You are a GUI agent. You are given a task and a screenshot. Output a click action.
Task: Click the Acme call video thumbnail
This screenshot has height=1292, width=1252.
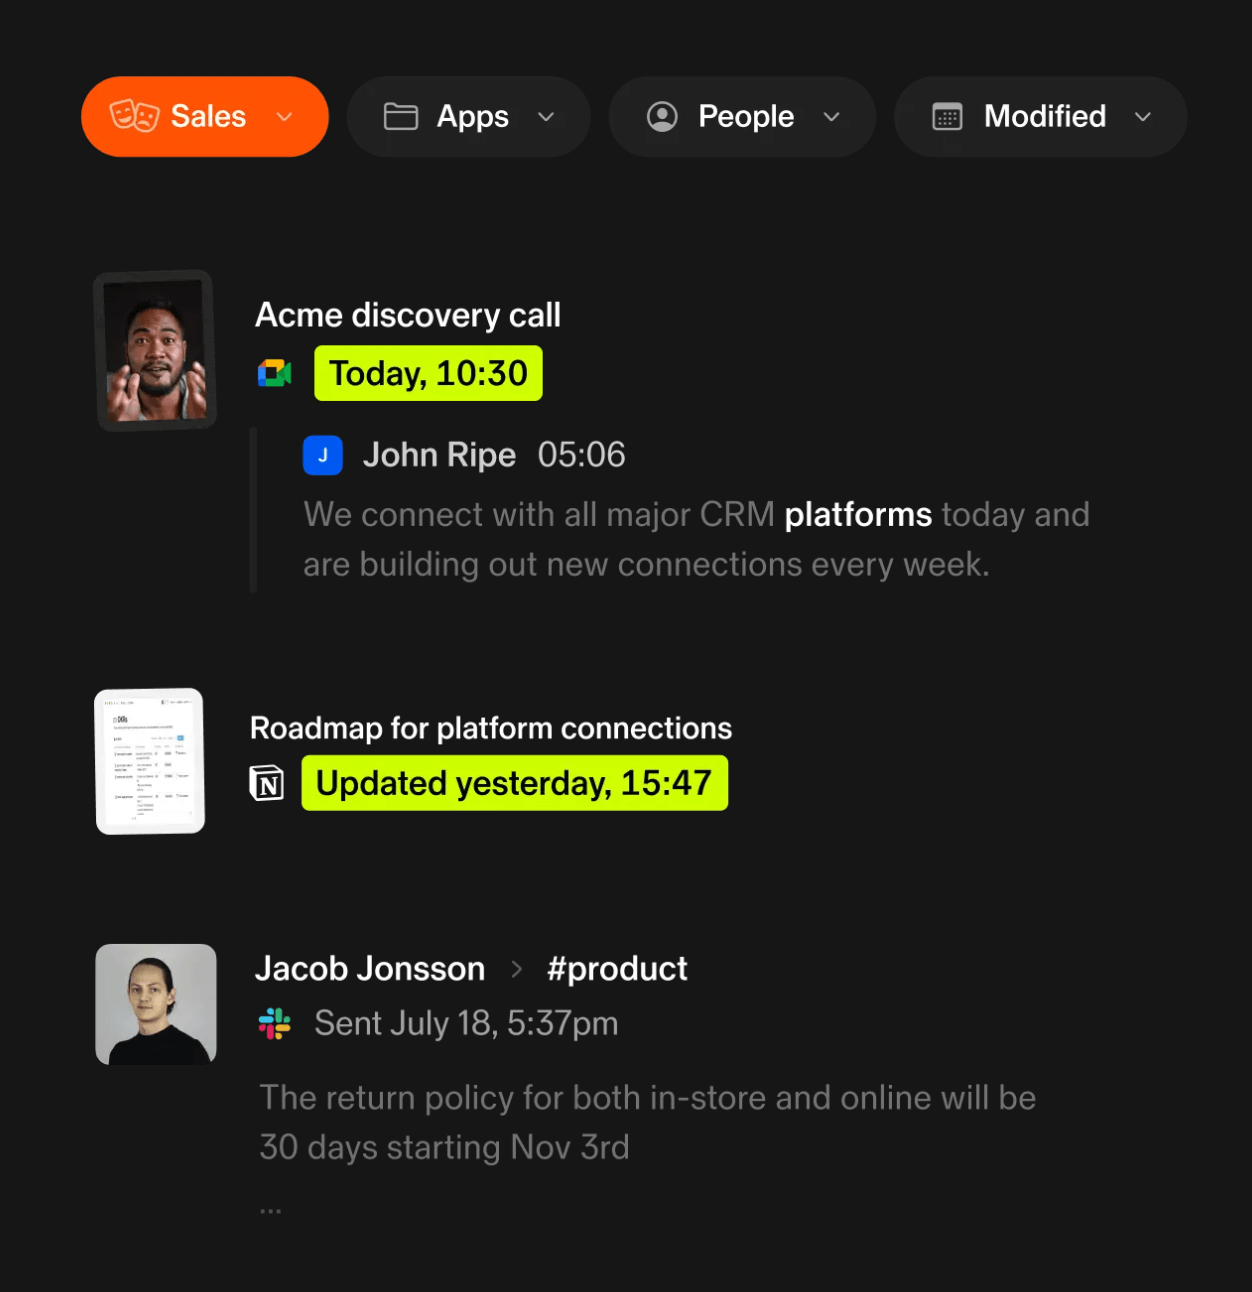[156, 351]
